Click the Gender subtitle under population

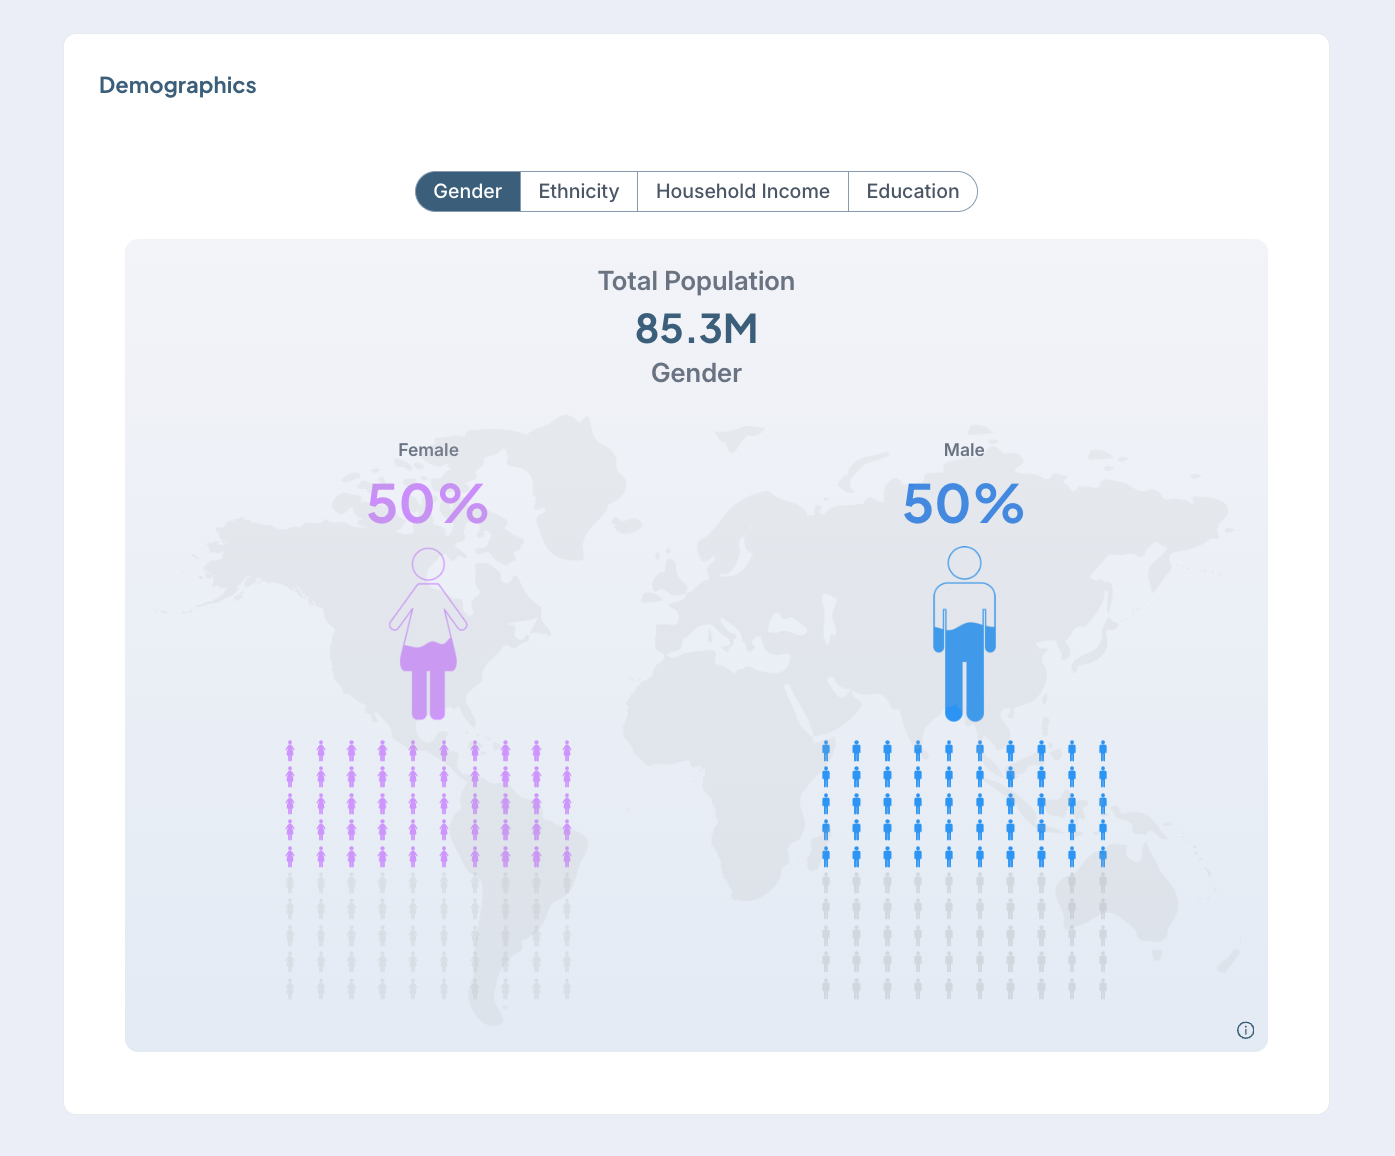[x=697, y=373]
